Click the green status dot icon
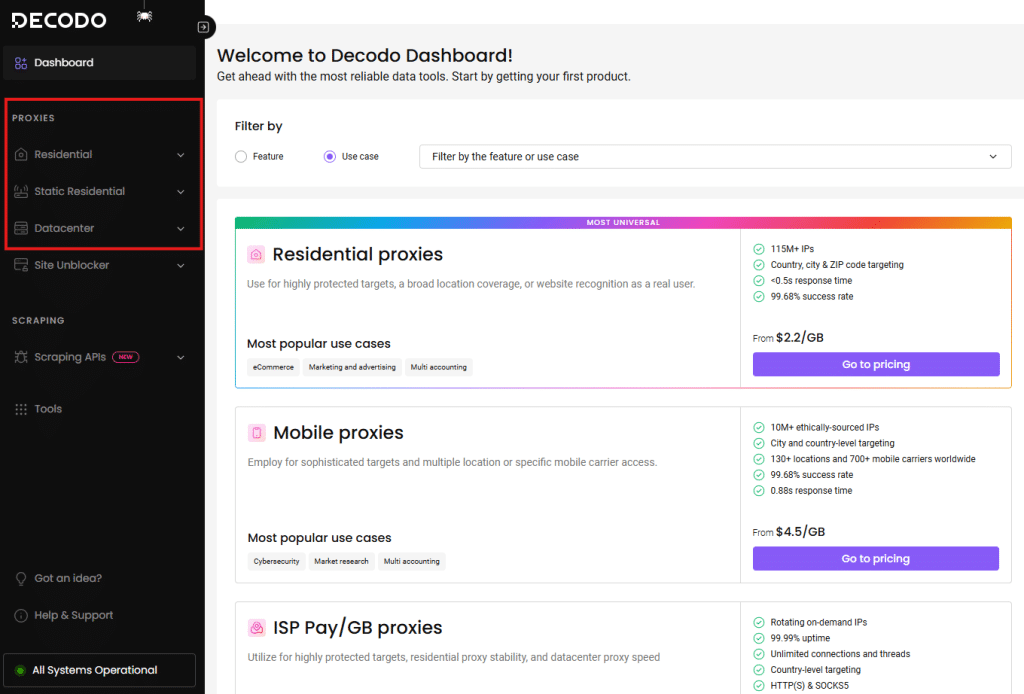 click(20, 670)
